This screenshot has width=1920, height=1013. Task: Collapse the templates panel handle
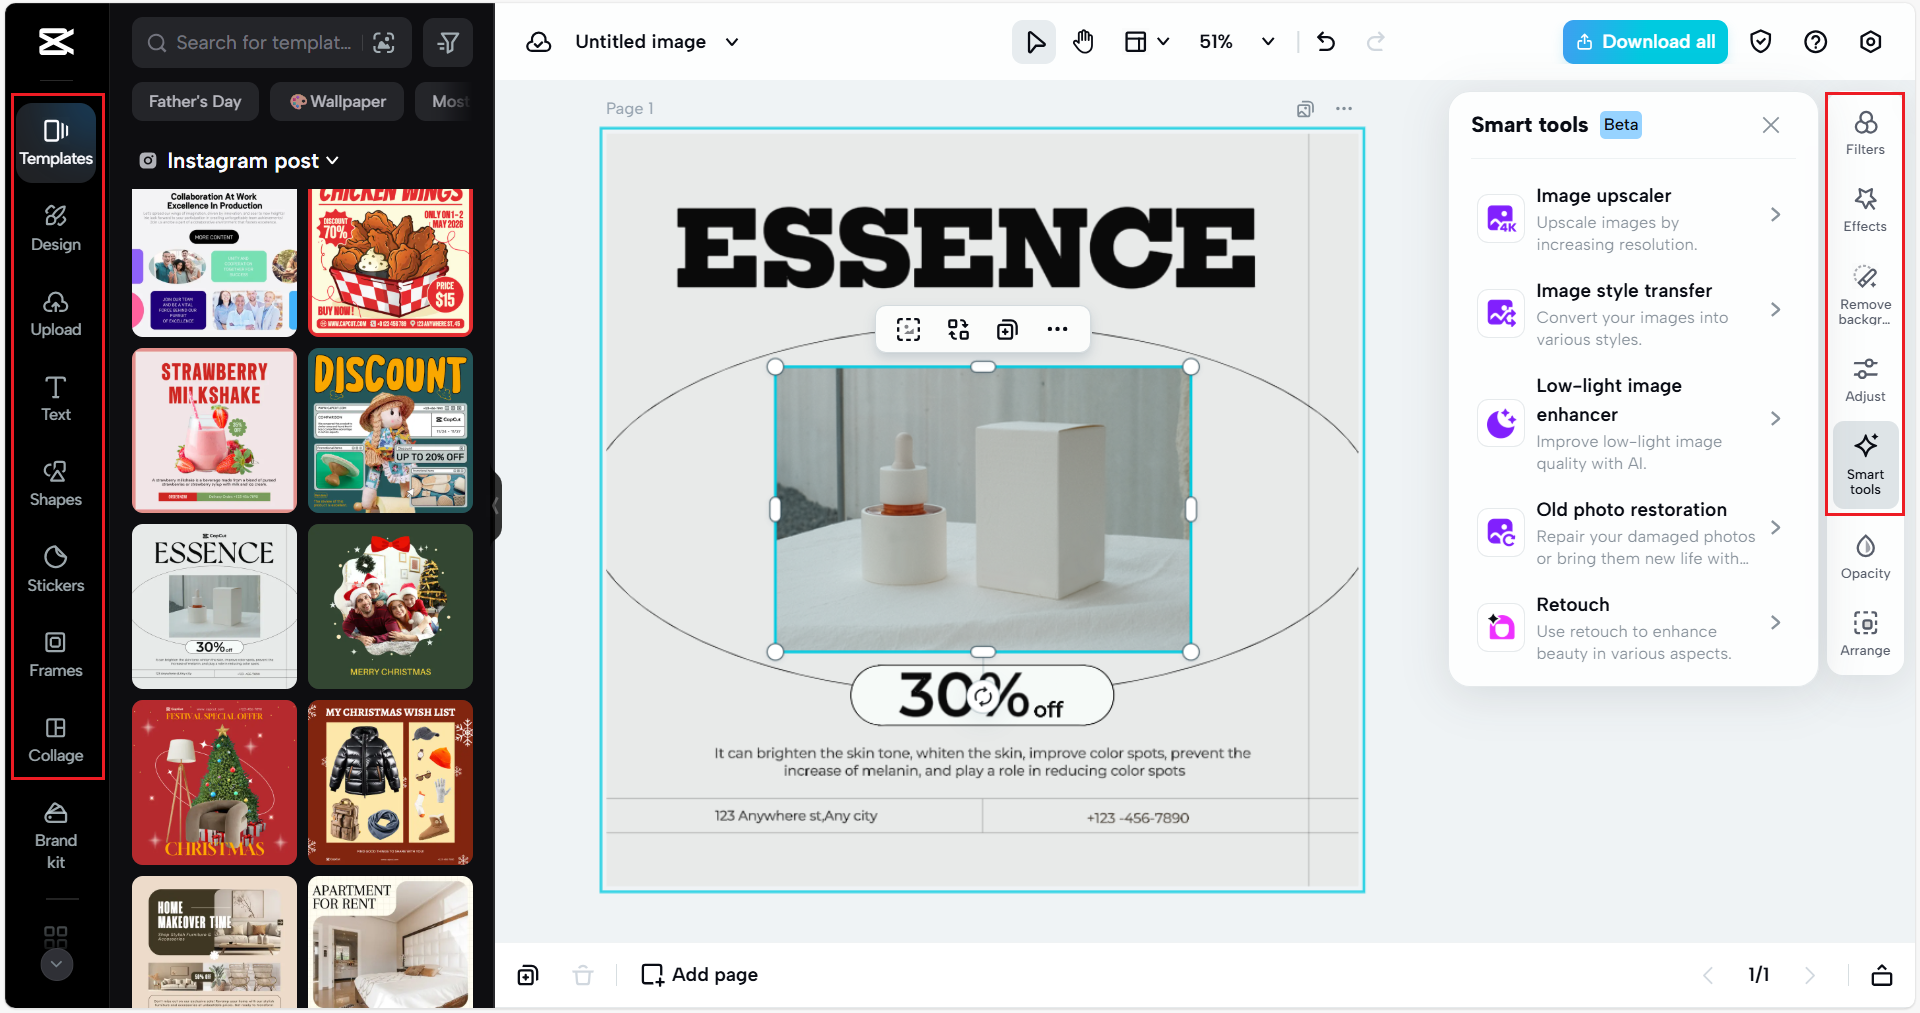(497, 507)
